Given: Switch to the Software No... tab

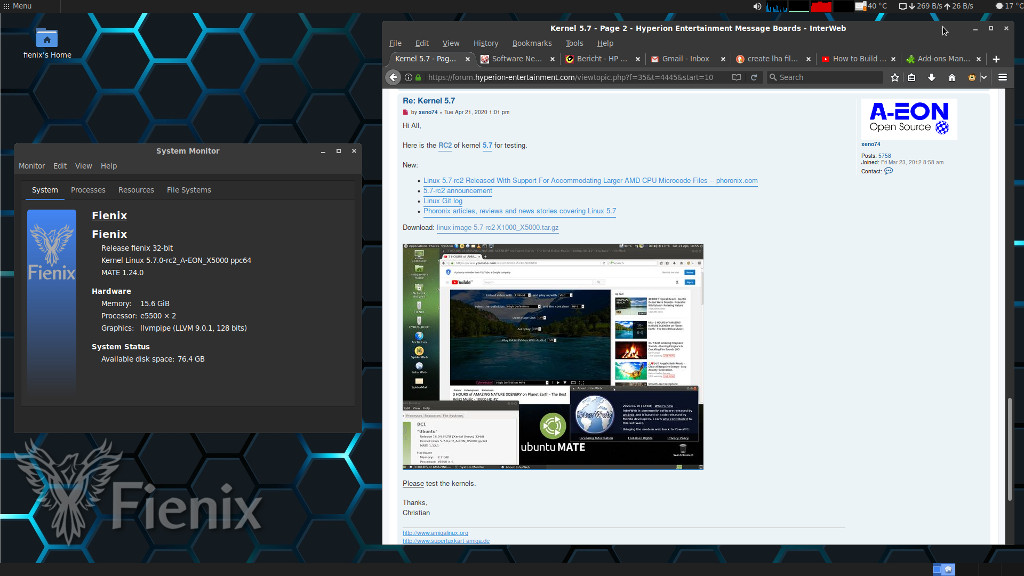Looking at the screenshot, I should point(517,59).
